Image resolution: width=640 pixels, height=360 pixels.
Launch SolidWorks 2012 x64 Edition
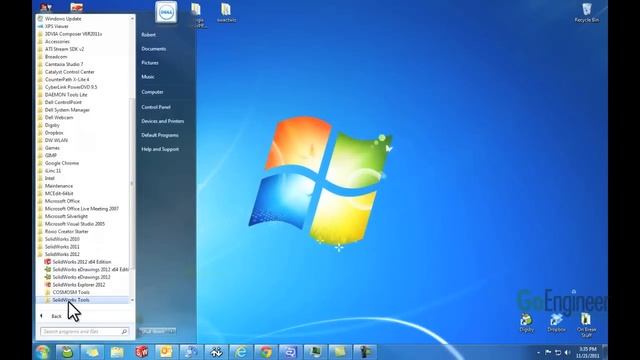tap(82, 262)
